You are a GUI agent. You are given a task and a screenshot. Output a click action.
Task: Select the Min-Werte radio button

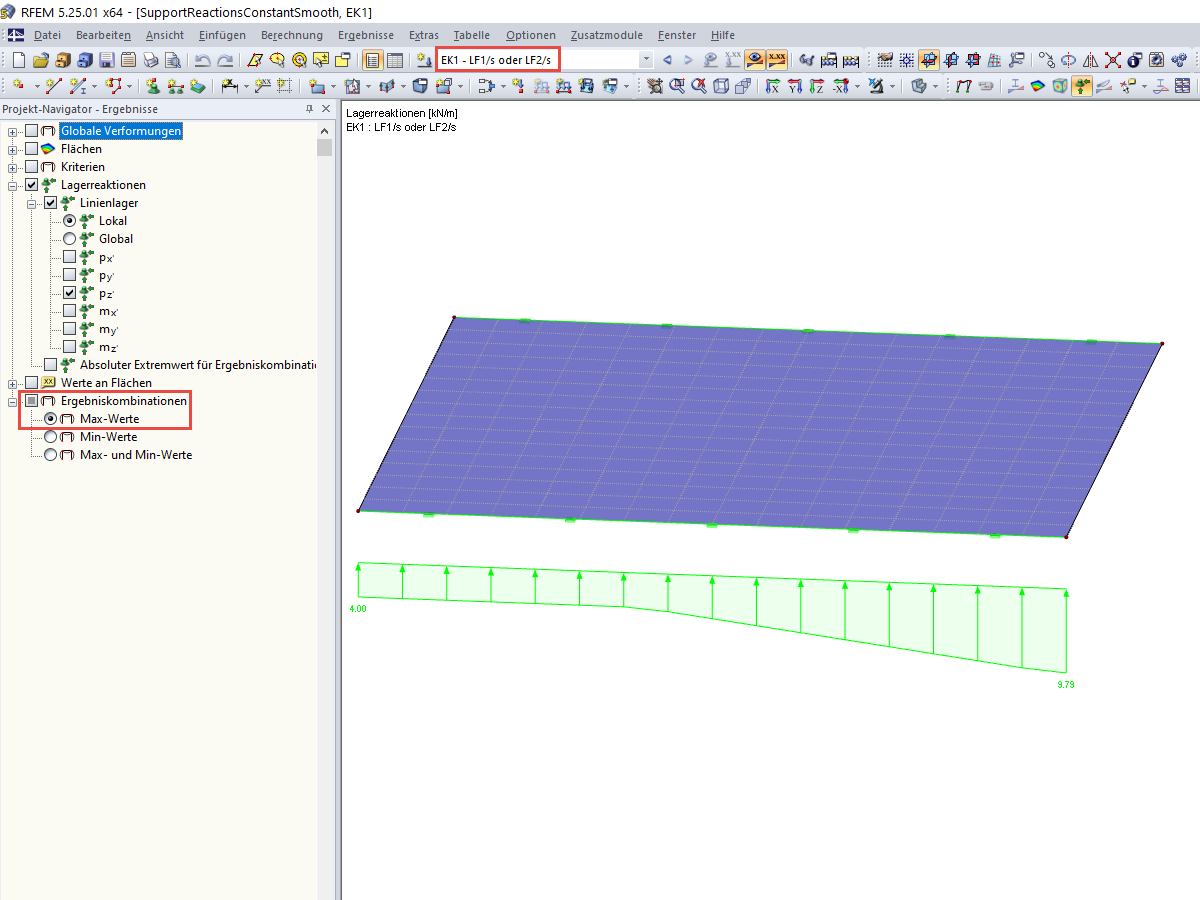pos(51,437)
